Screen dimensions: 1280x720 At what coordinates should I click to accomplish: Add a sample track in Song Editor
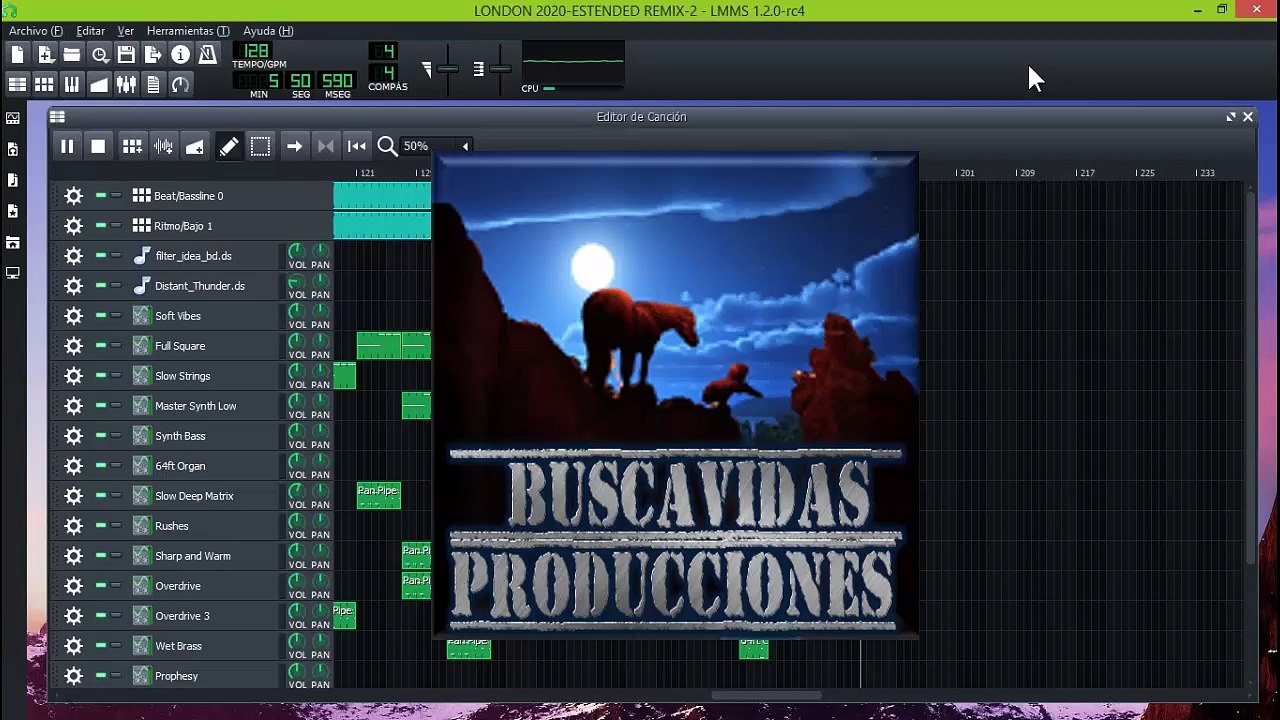163,146
